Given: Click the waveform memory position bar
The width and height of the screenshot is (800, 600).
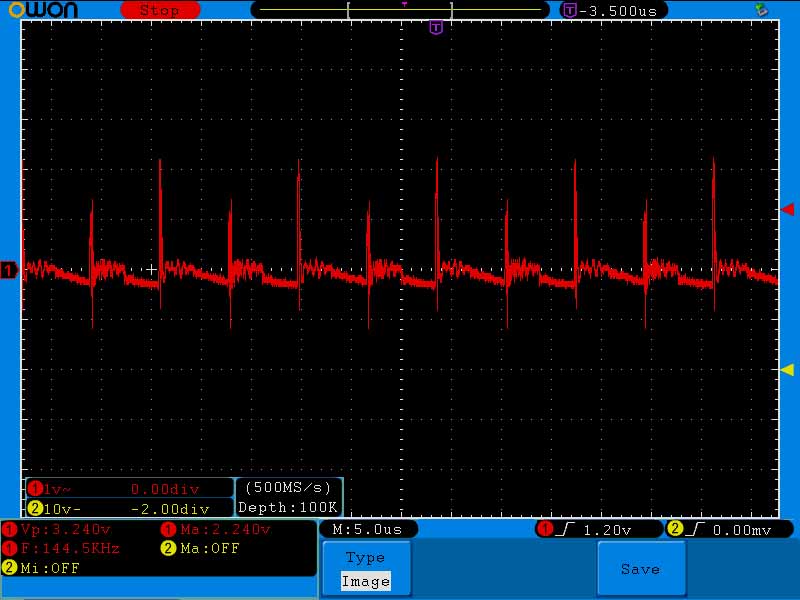Looking at the screenshot, I should pos(400,10).
